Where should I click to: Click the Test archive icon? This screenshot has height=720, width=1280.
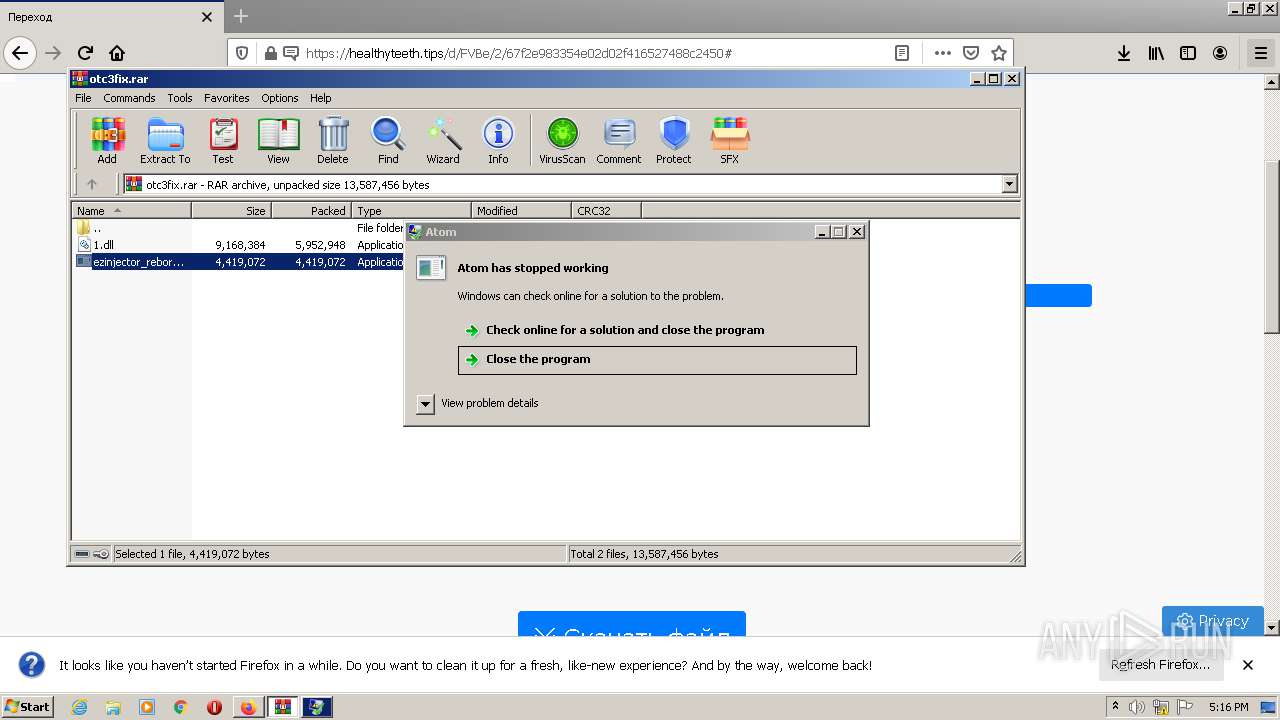click(x=223, y=140)
